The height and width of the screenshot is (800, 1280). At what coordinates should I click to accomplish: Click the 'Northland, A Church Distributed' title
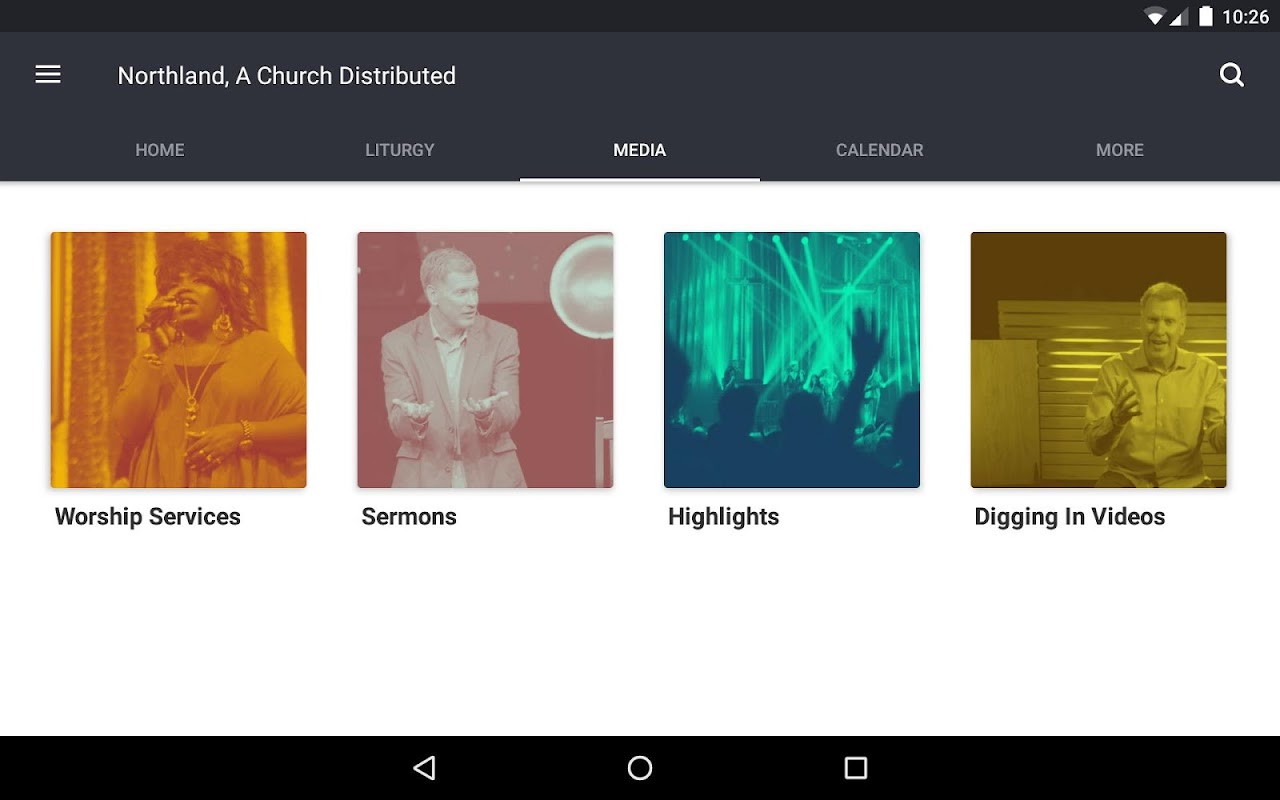[x=287, y=76]
